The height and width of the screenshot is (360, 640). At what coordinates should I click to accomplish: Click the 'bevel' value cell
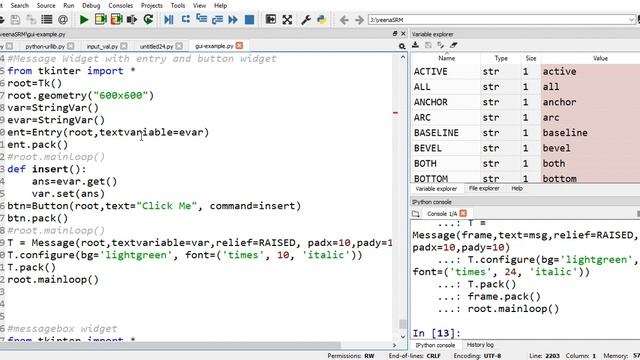590,148
